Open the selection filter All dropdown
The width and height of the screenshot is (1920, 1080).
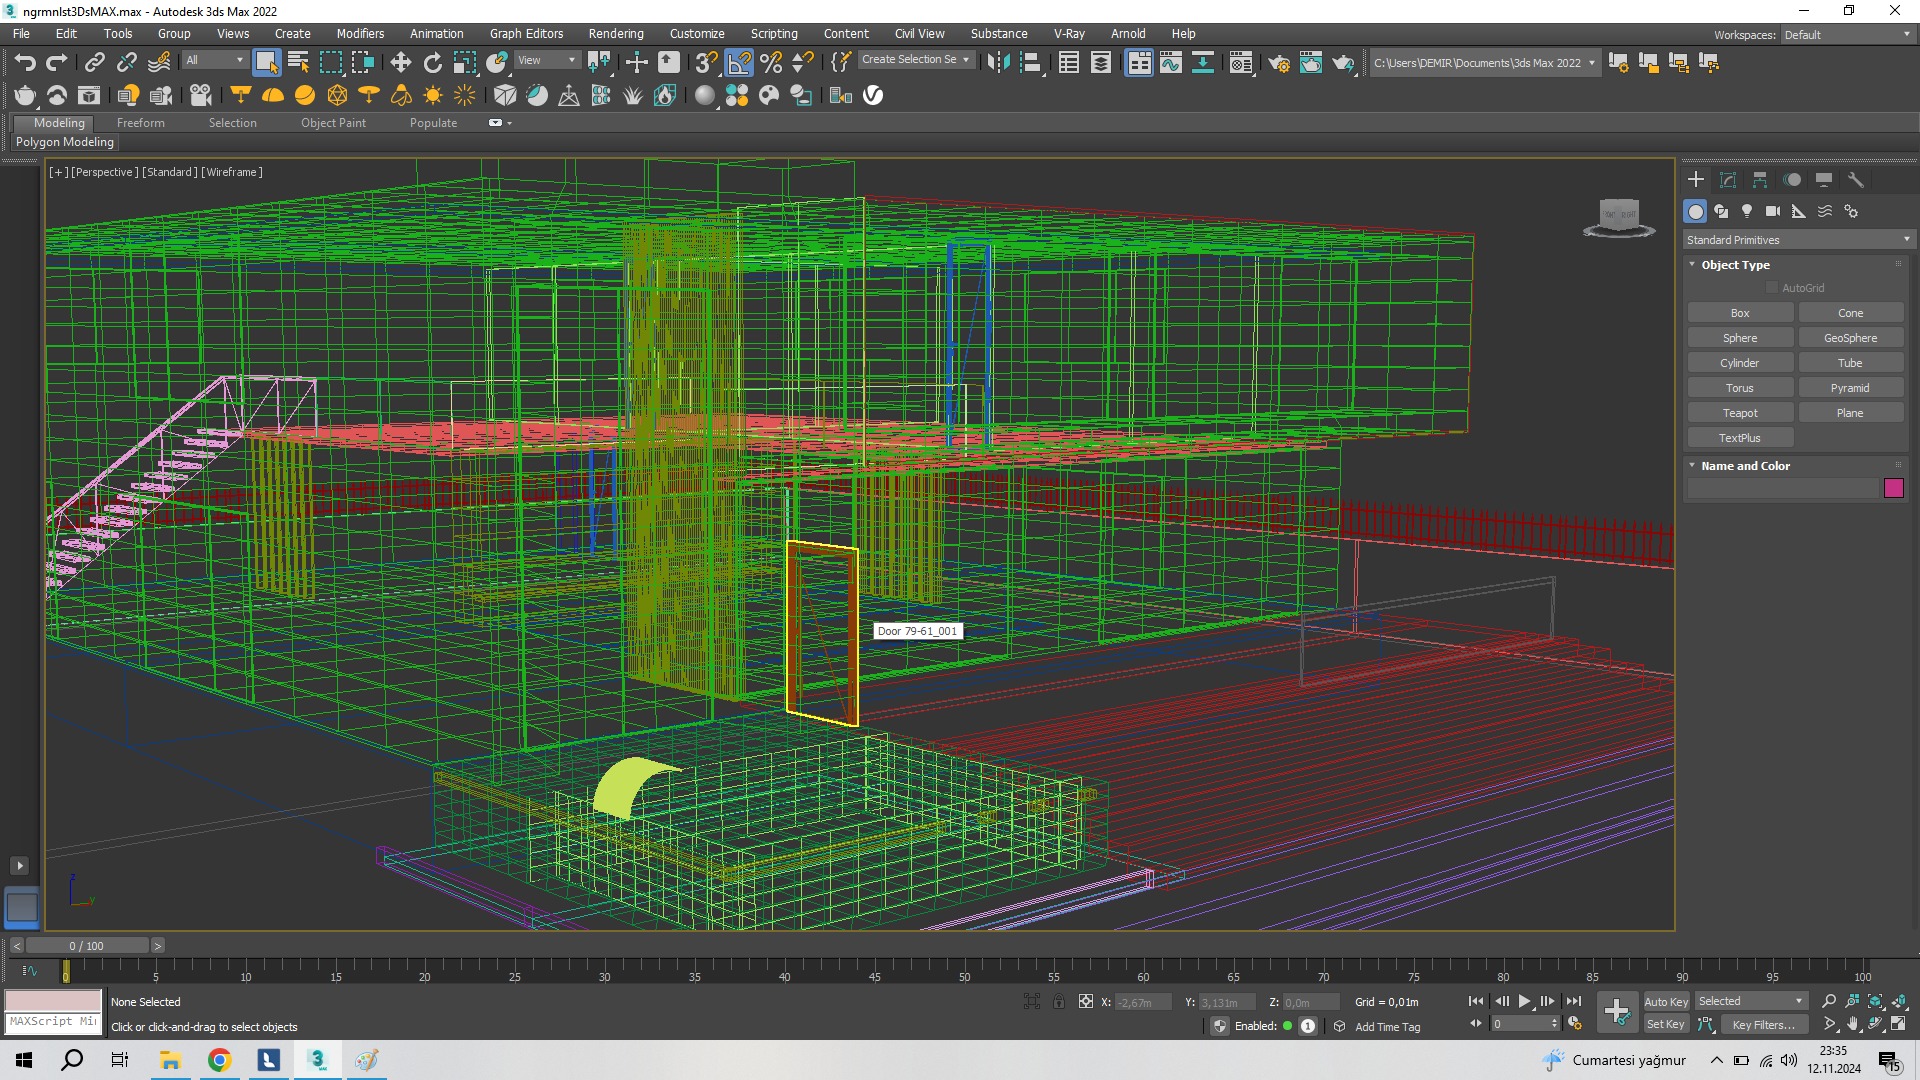pos(214,60)
